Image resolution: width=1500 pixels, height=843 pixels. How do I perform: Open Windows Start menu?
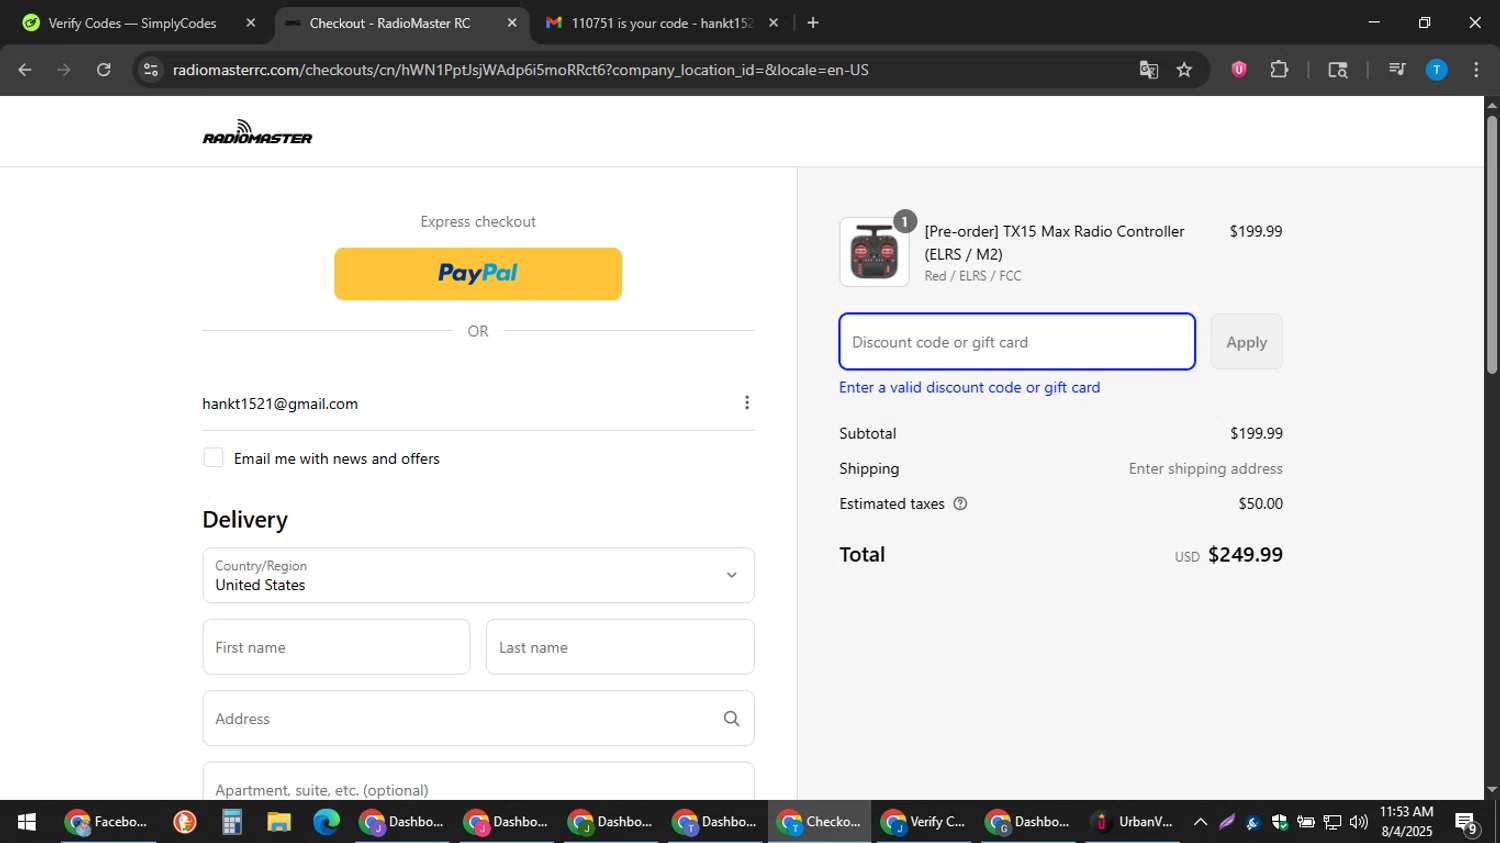27,822
